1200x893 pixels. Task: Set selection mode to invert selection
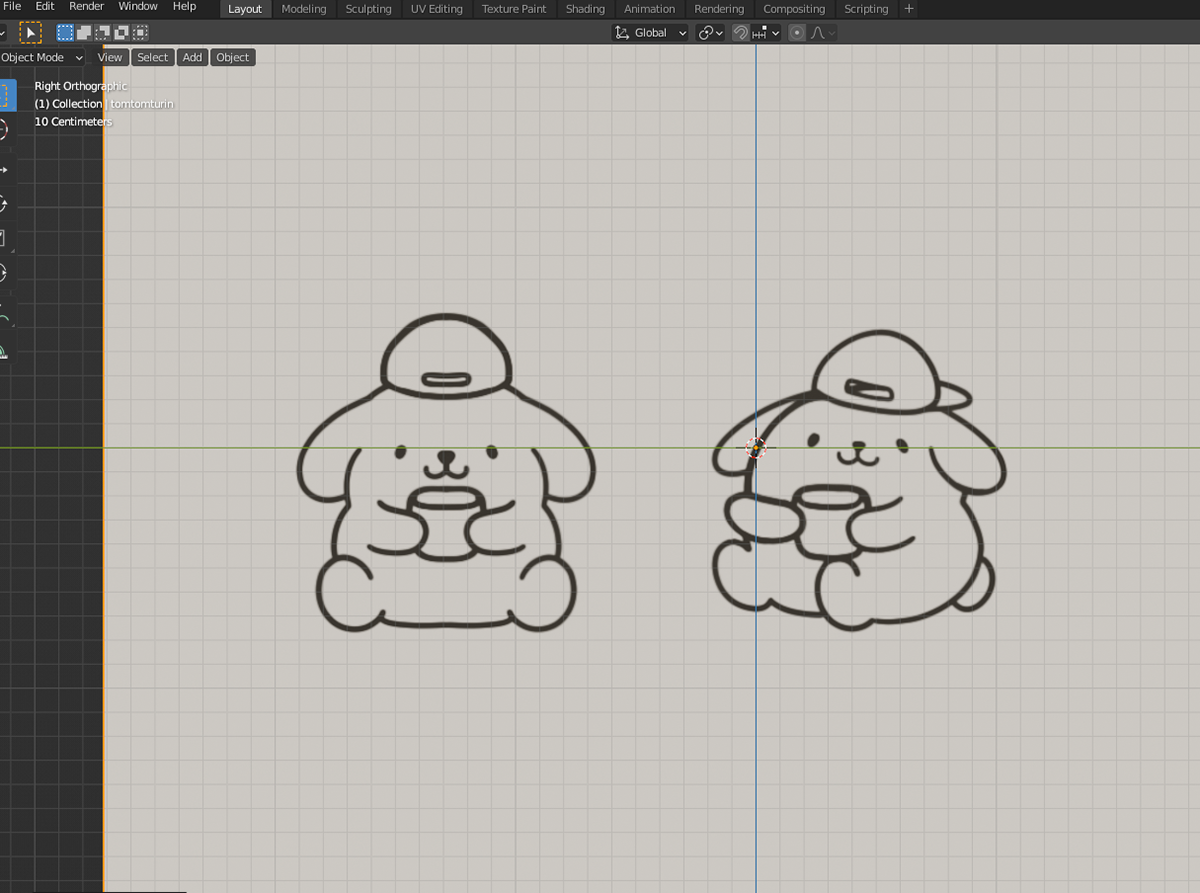(x=122, y=33)
